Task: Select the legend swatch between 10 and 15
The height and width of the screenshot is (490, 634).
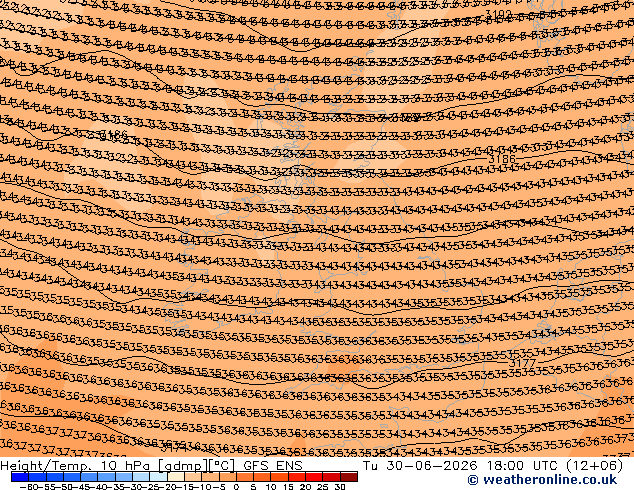Action: [x=279, y=477]
